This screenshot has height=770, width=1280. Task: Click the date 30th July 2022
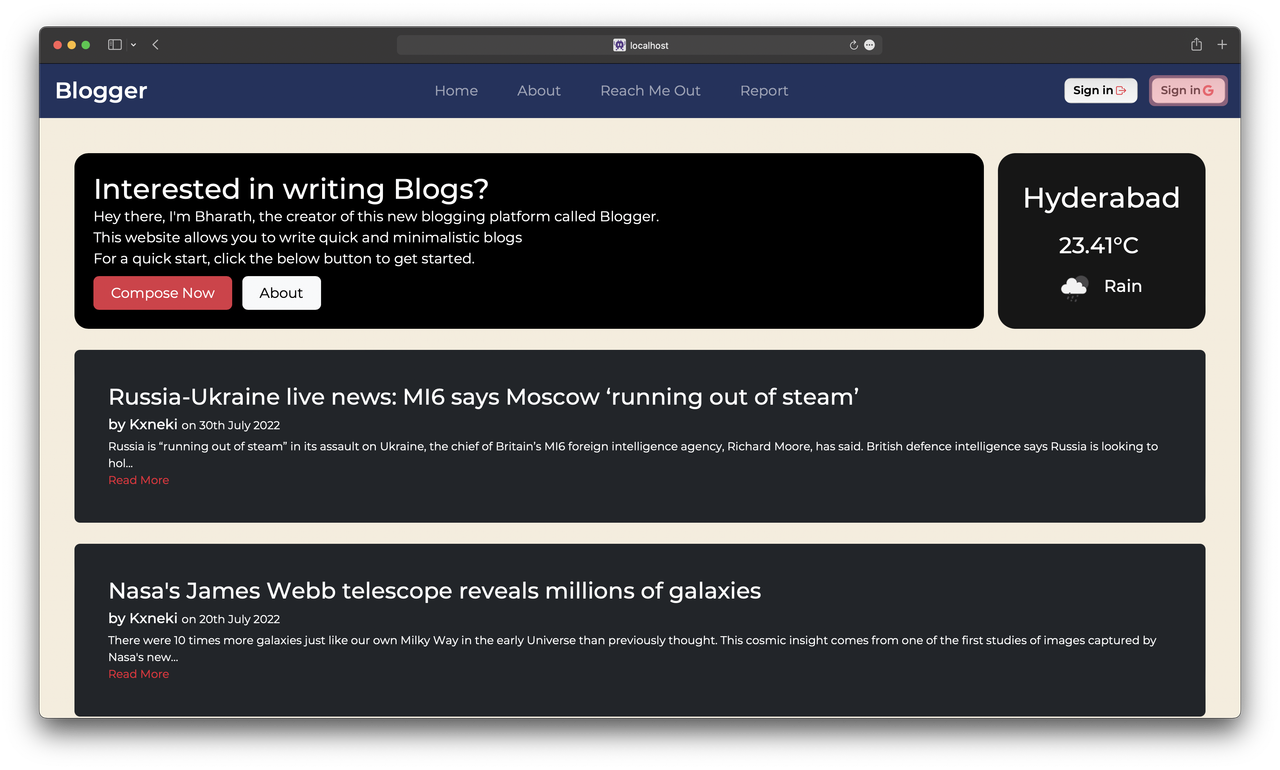pyautogui.click(x=239, y=425)
